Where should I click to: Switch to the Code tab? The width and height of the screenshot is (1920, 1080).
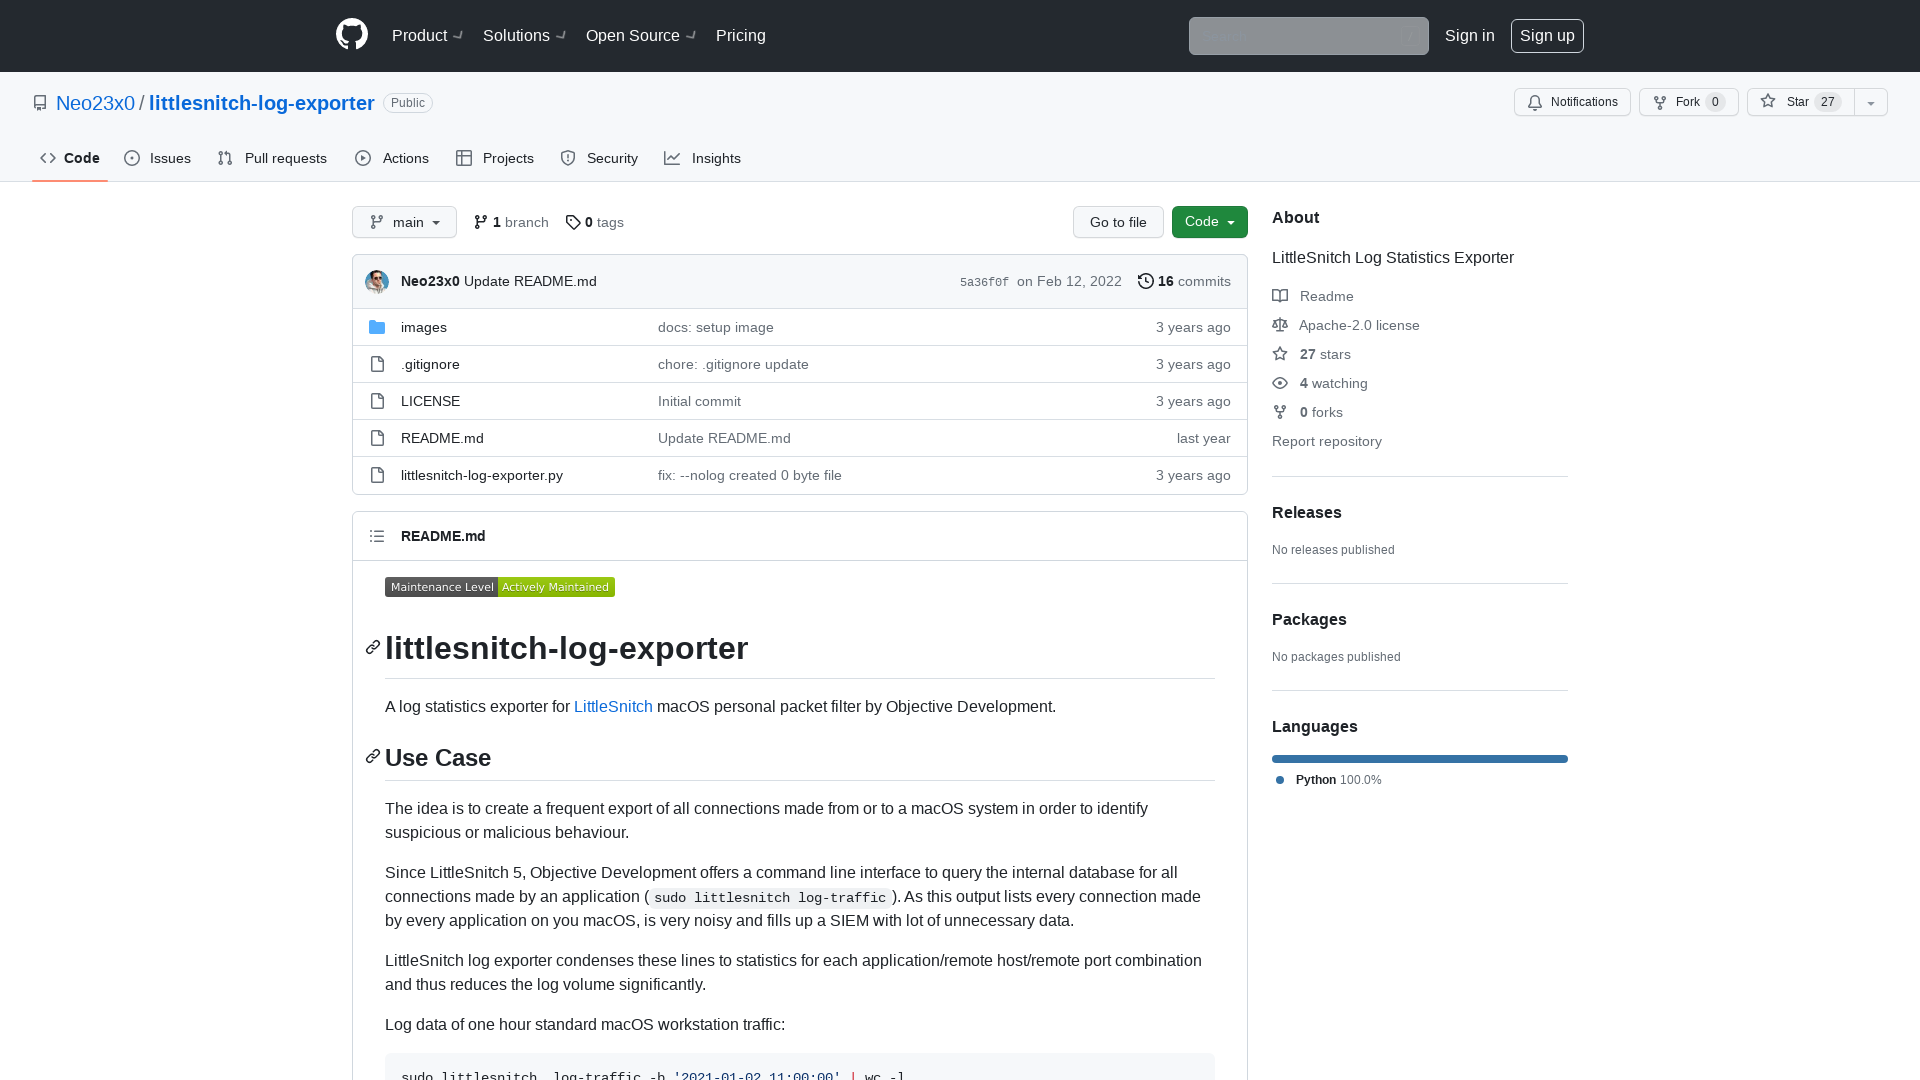coord(70,158)
